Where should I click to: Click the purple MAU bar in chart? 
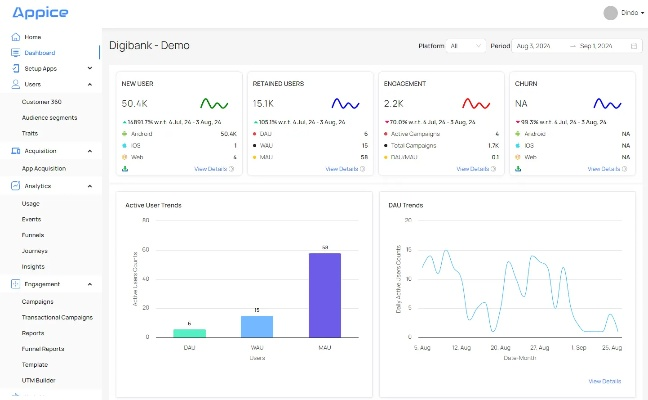click(x=325, y=294)
